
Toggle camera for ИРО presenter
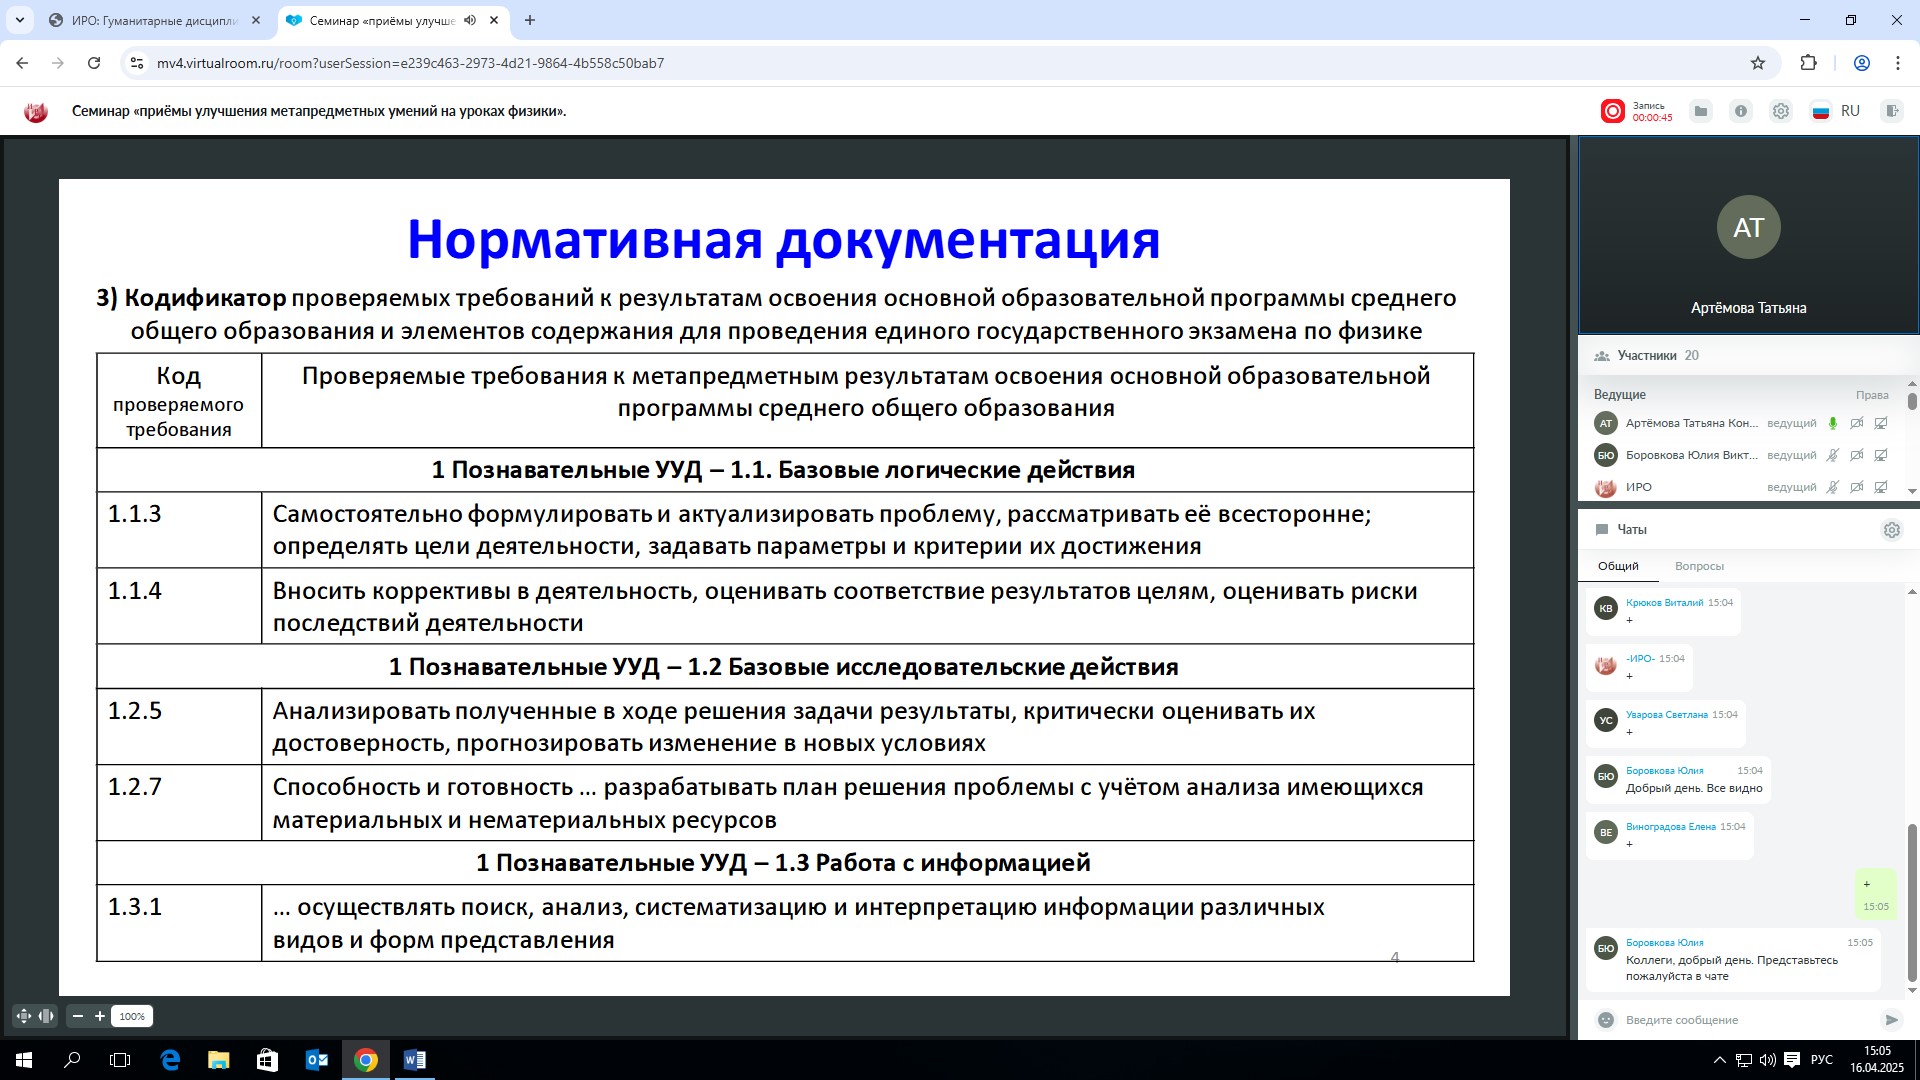[x=1857, y=487]
